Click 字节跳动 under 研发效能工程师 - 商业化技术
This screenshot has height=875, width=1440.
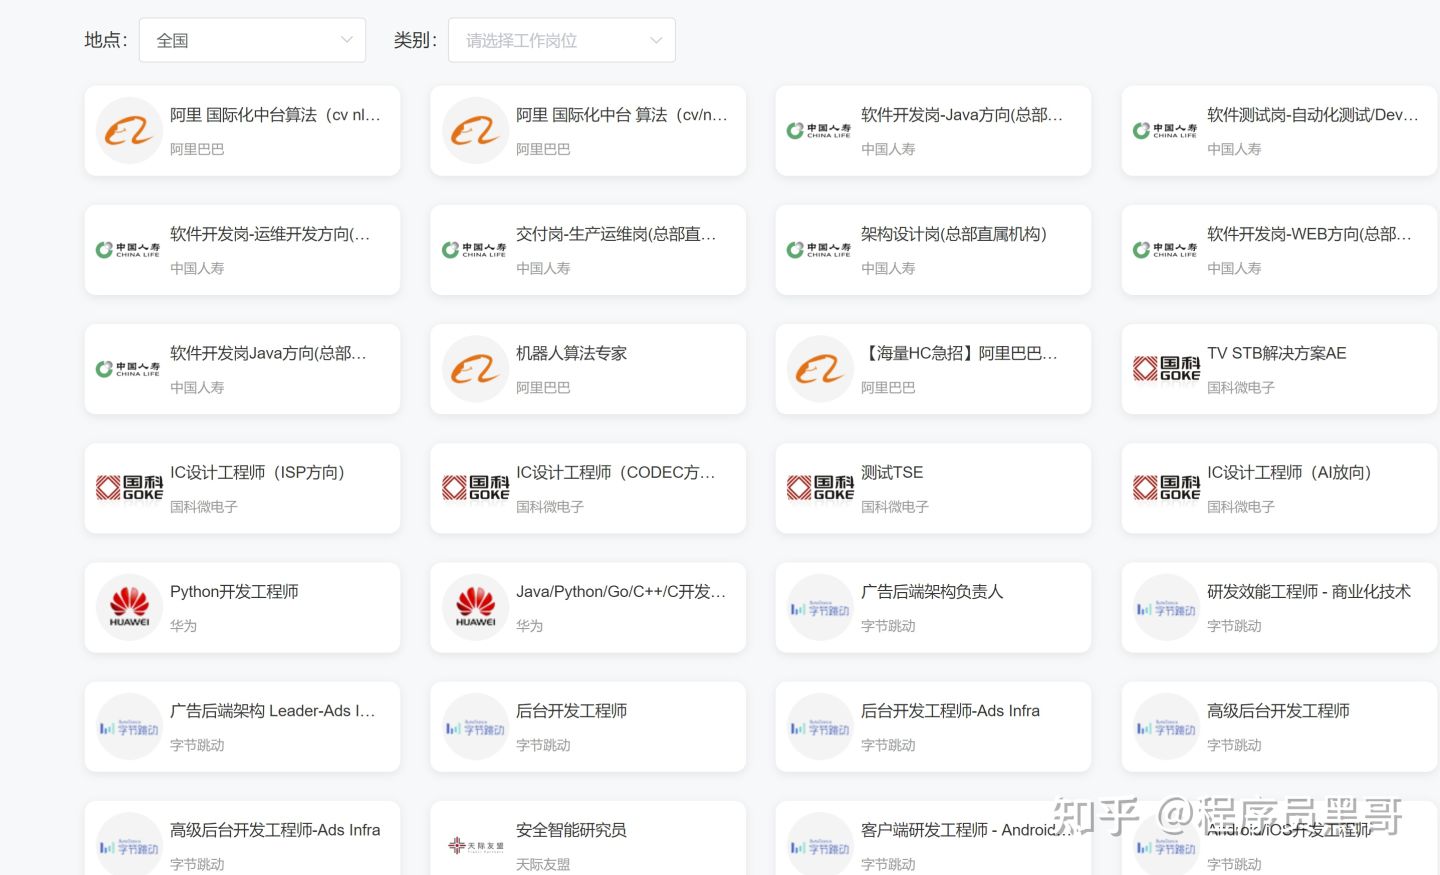[x=1234, y=626]
